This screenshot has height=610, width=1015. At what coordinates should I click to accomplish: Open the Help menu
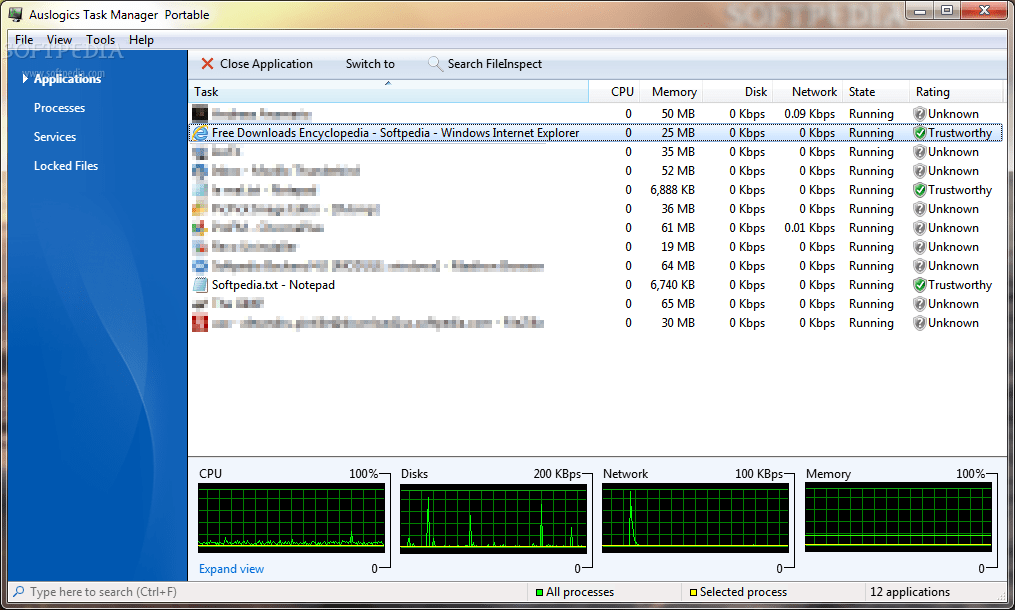[x=141, y=40]
